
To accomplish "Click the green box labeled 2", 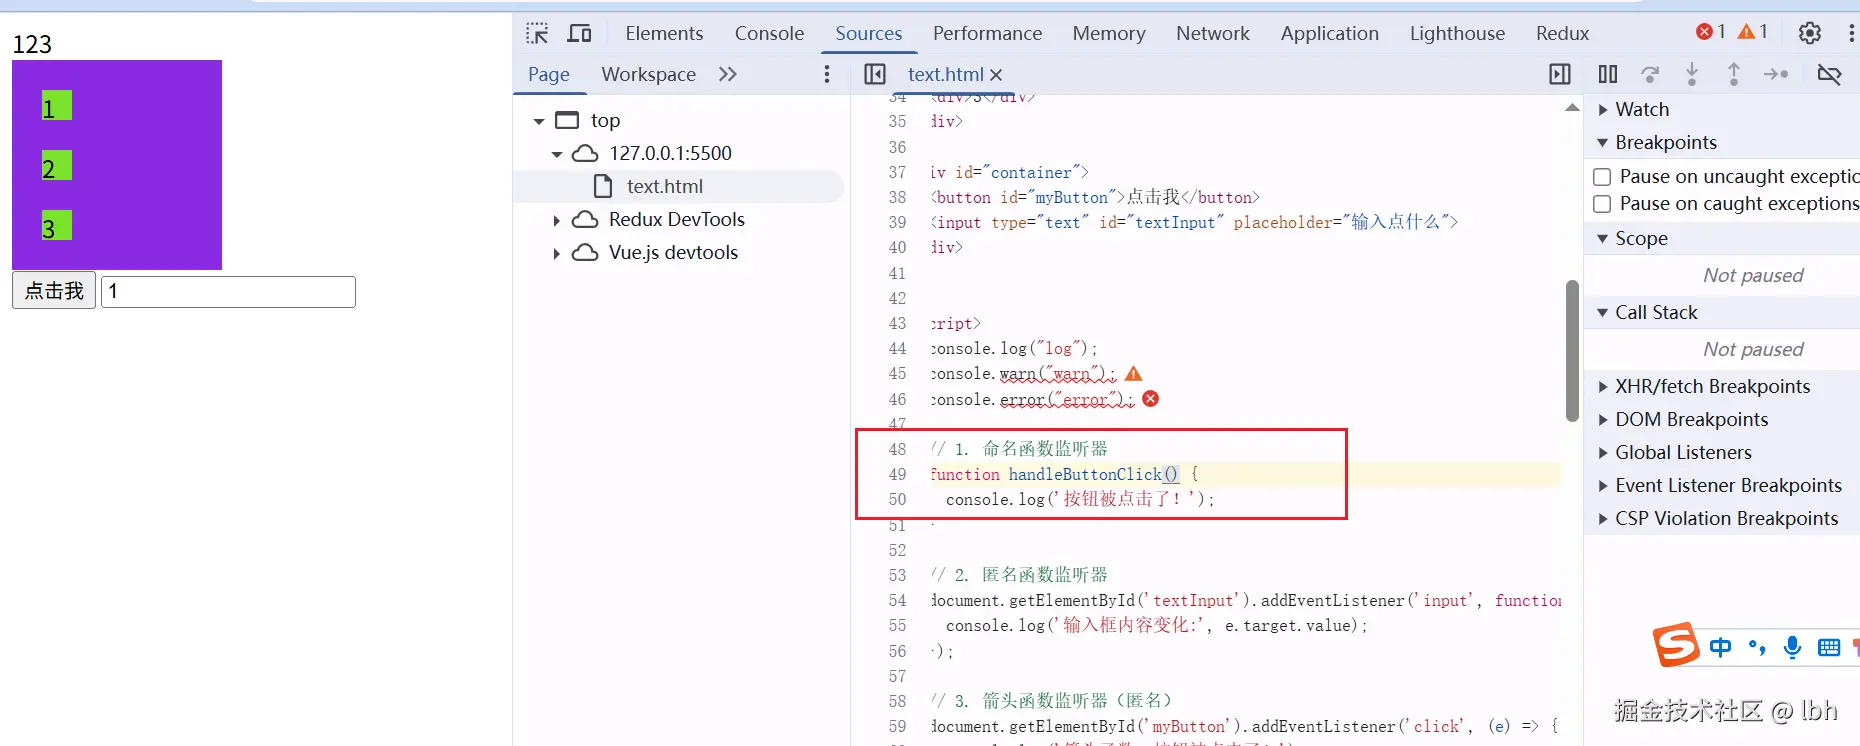I will coord(56,166).
